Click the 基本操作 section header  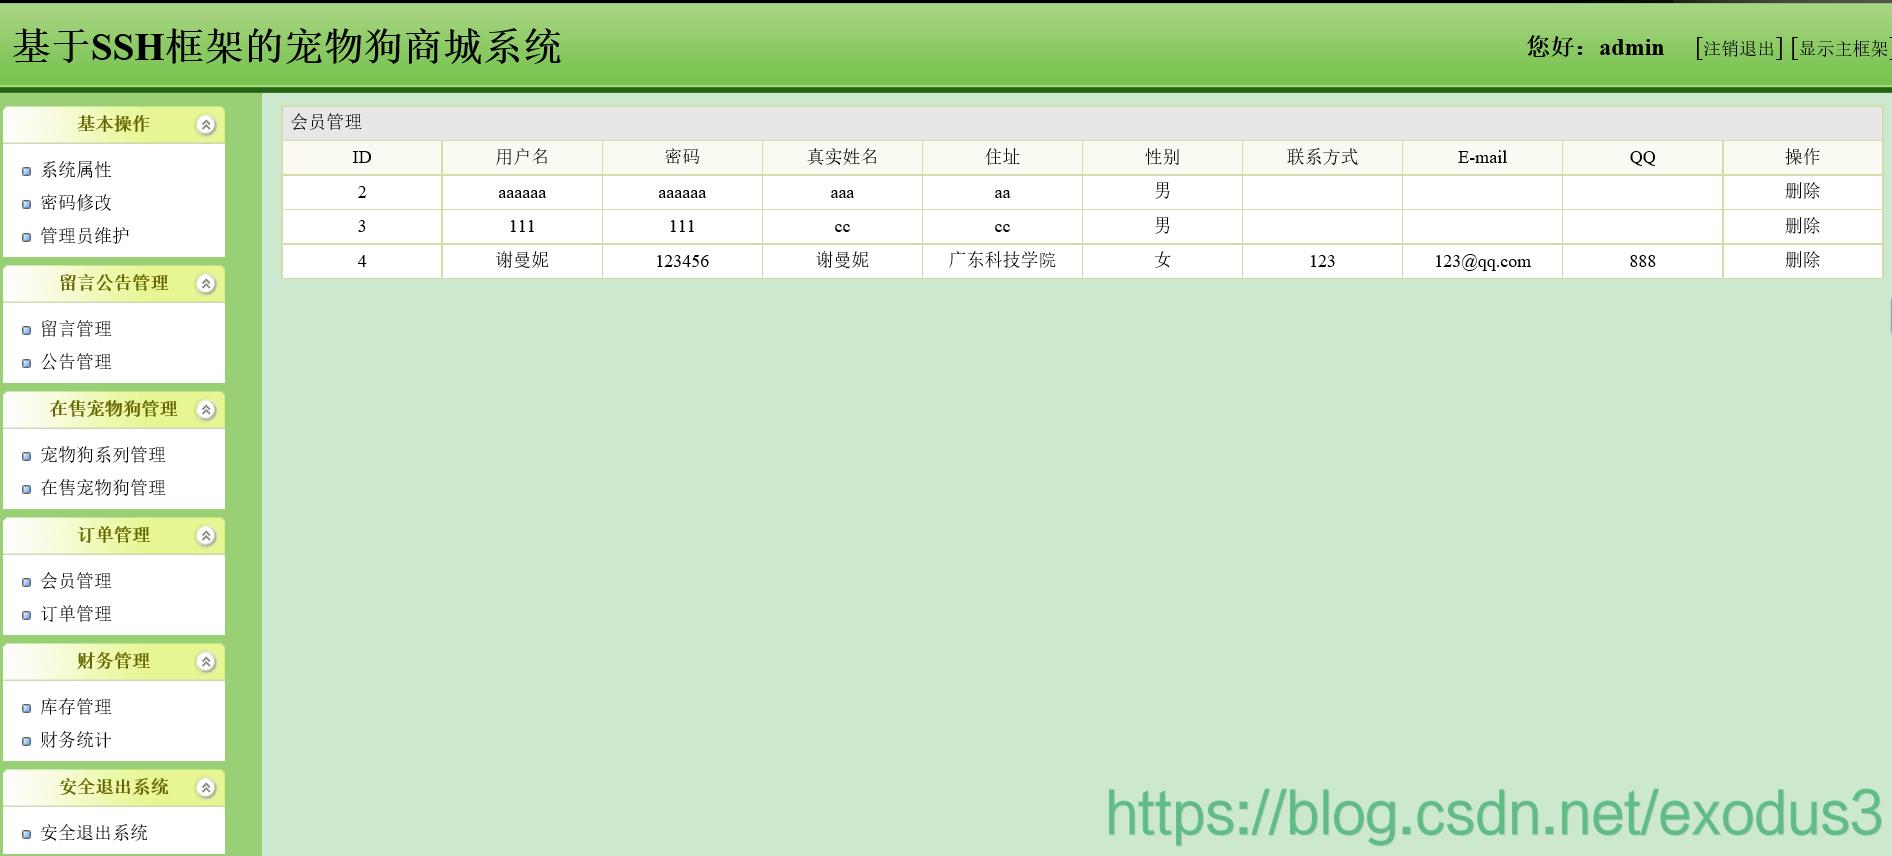click(x=113, y=124)
